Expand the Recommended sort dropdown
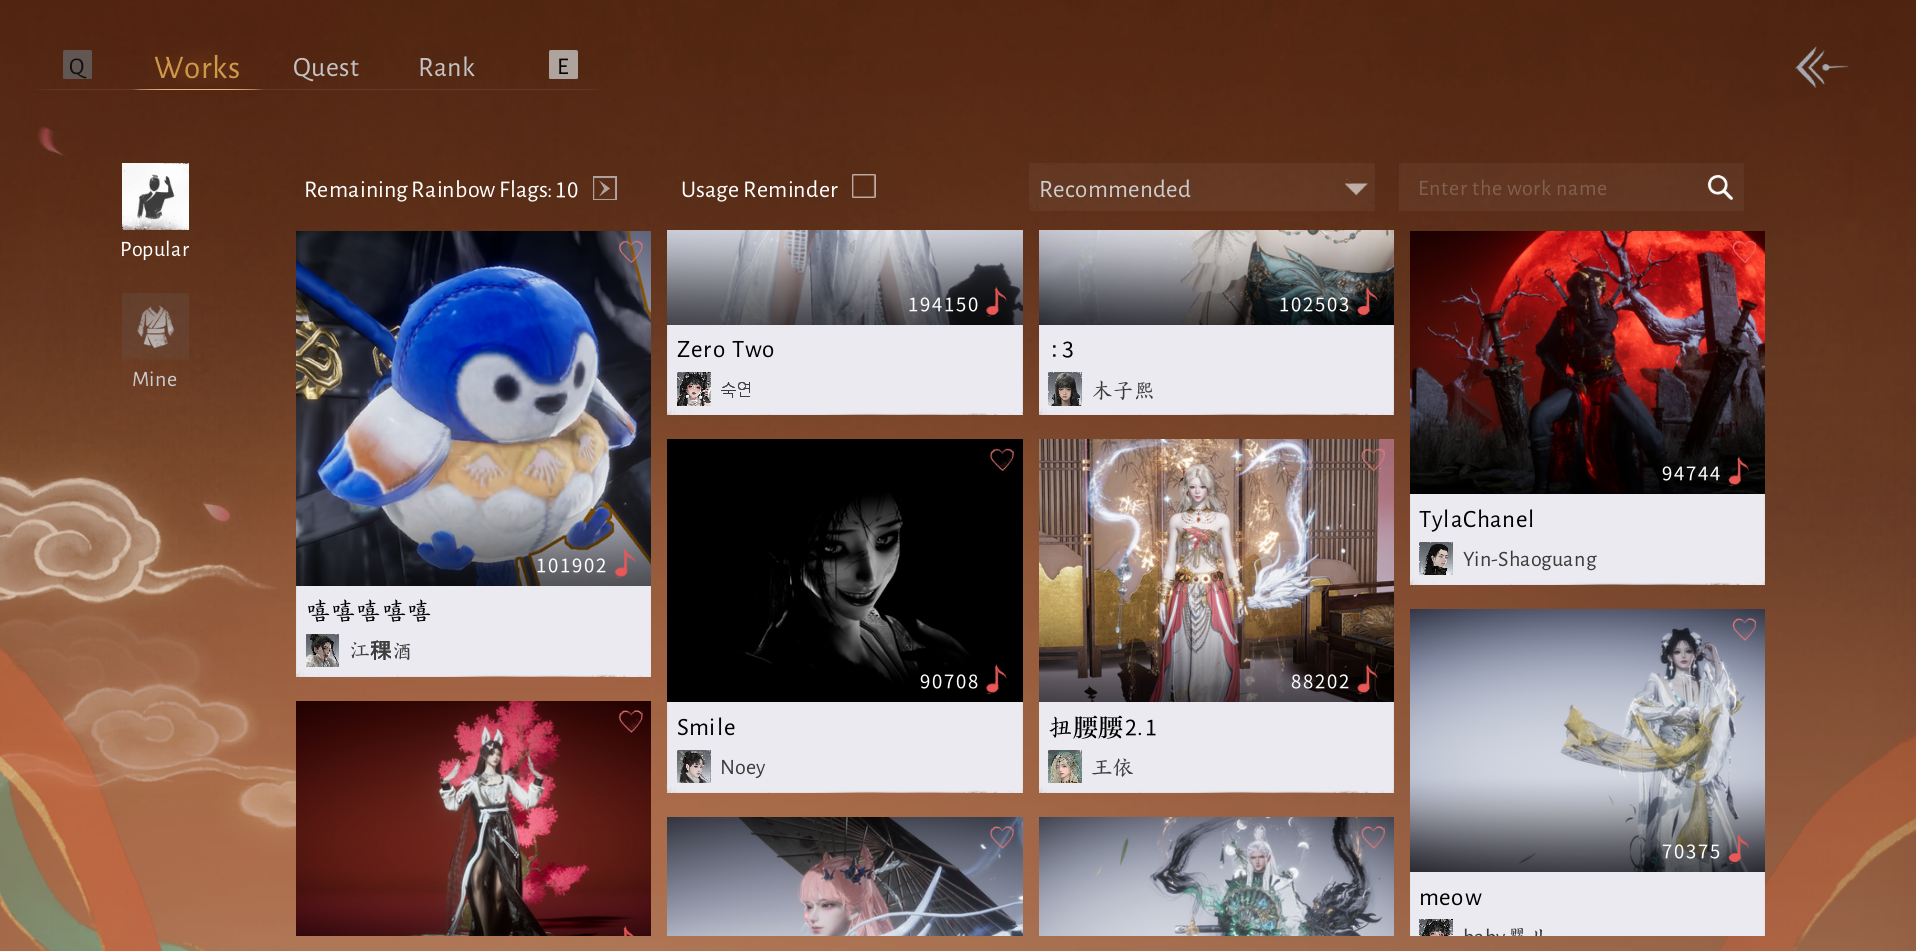This screenshot has height=951, width=1916. tap(1201, 188)
